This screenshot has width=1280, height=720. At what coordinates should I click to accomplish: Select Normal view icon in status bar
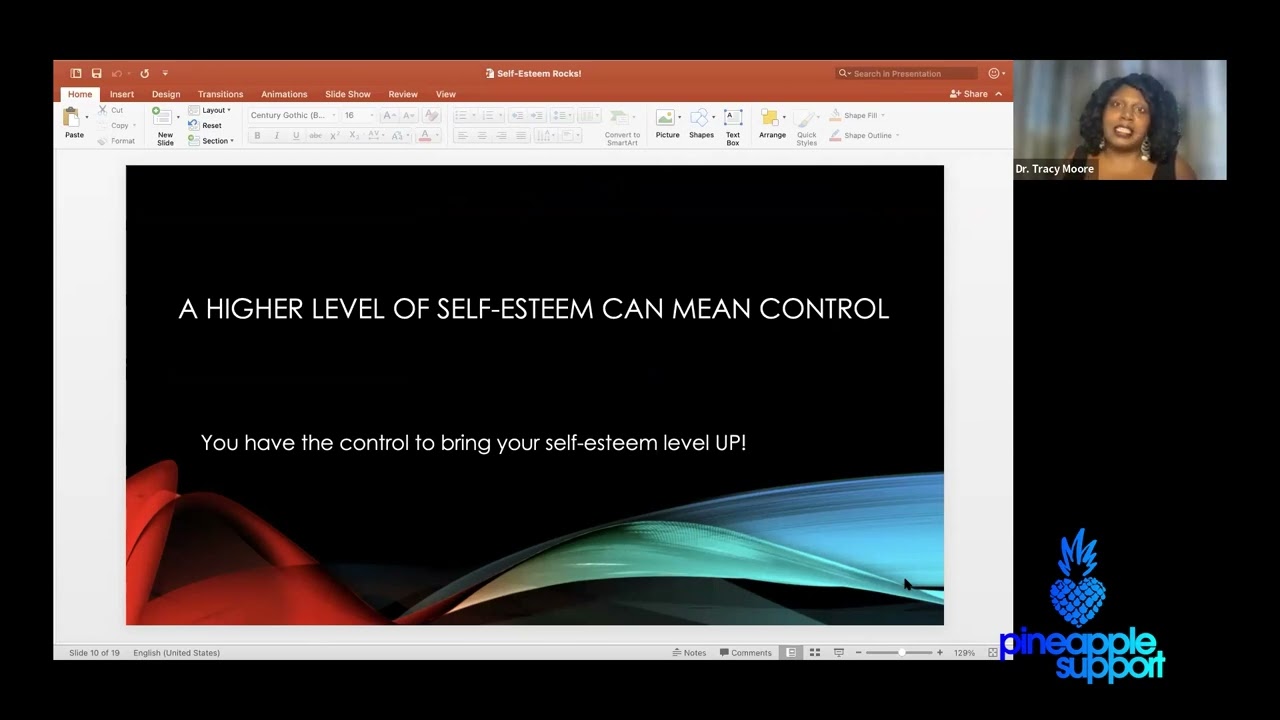tap(791, 653)
